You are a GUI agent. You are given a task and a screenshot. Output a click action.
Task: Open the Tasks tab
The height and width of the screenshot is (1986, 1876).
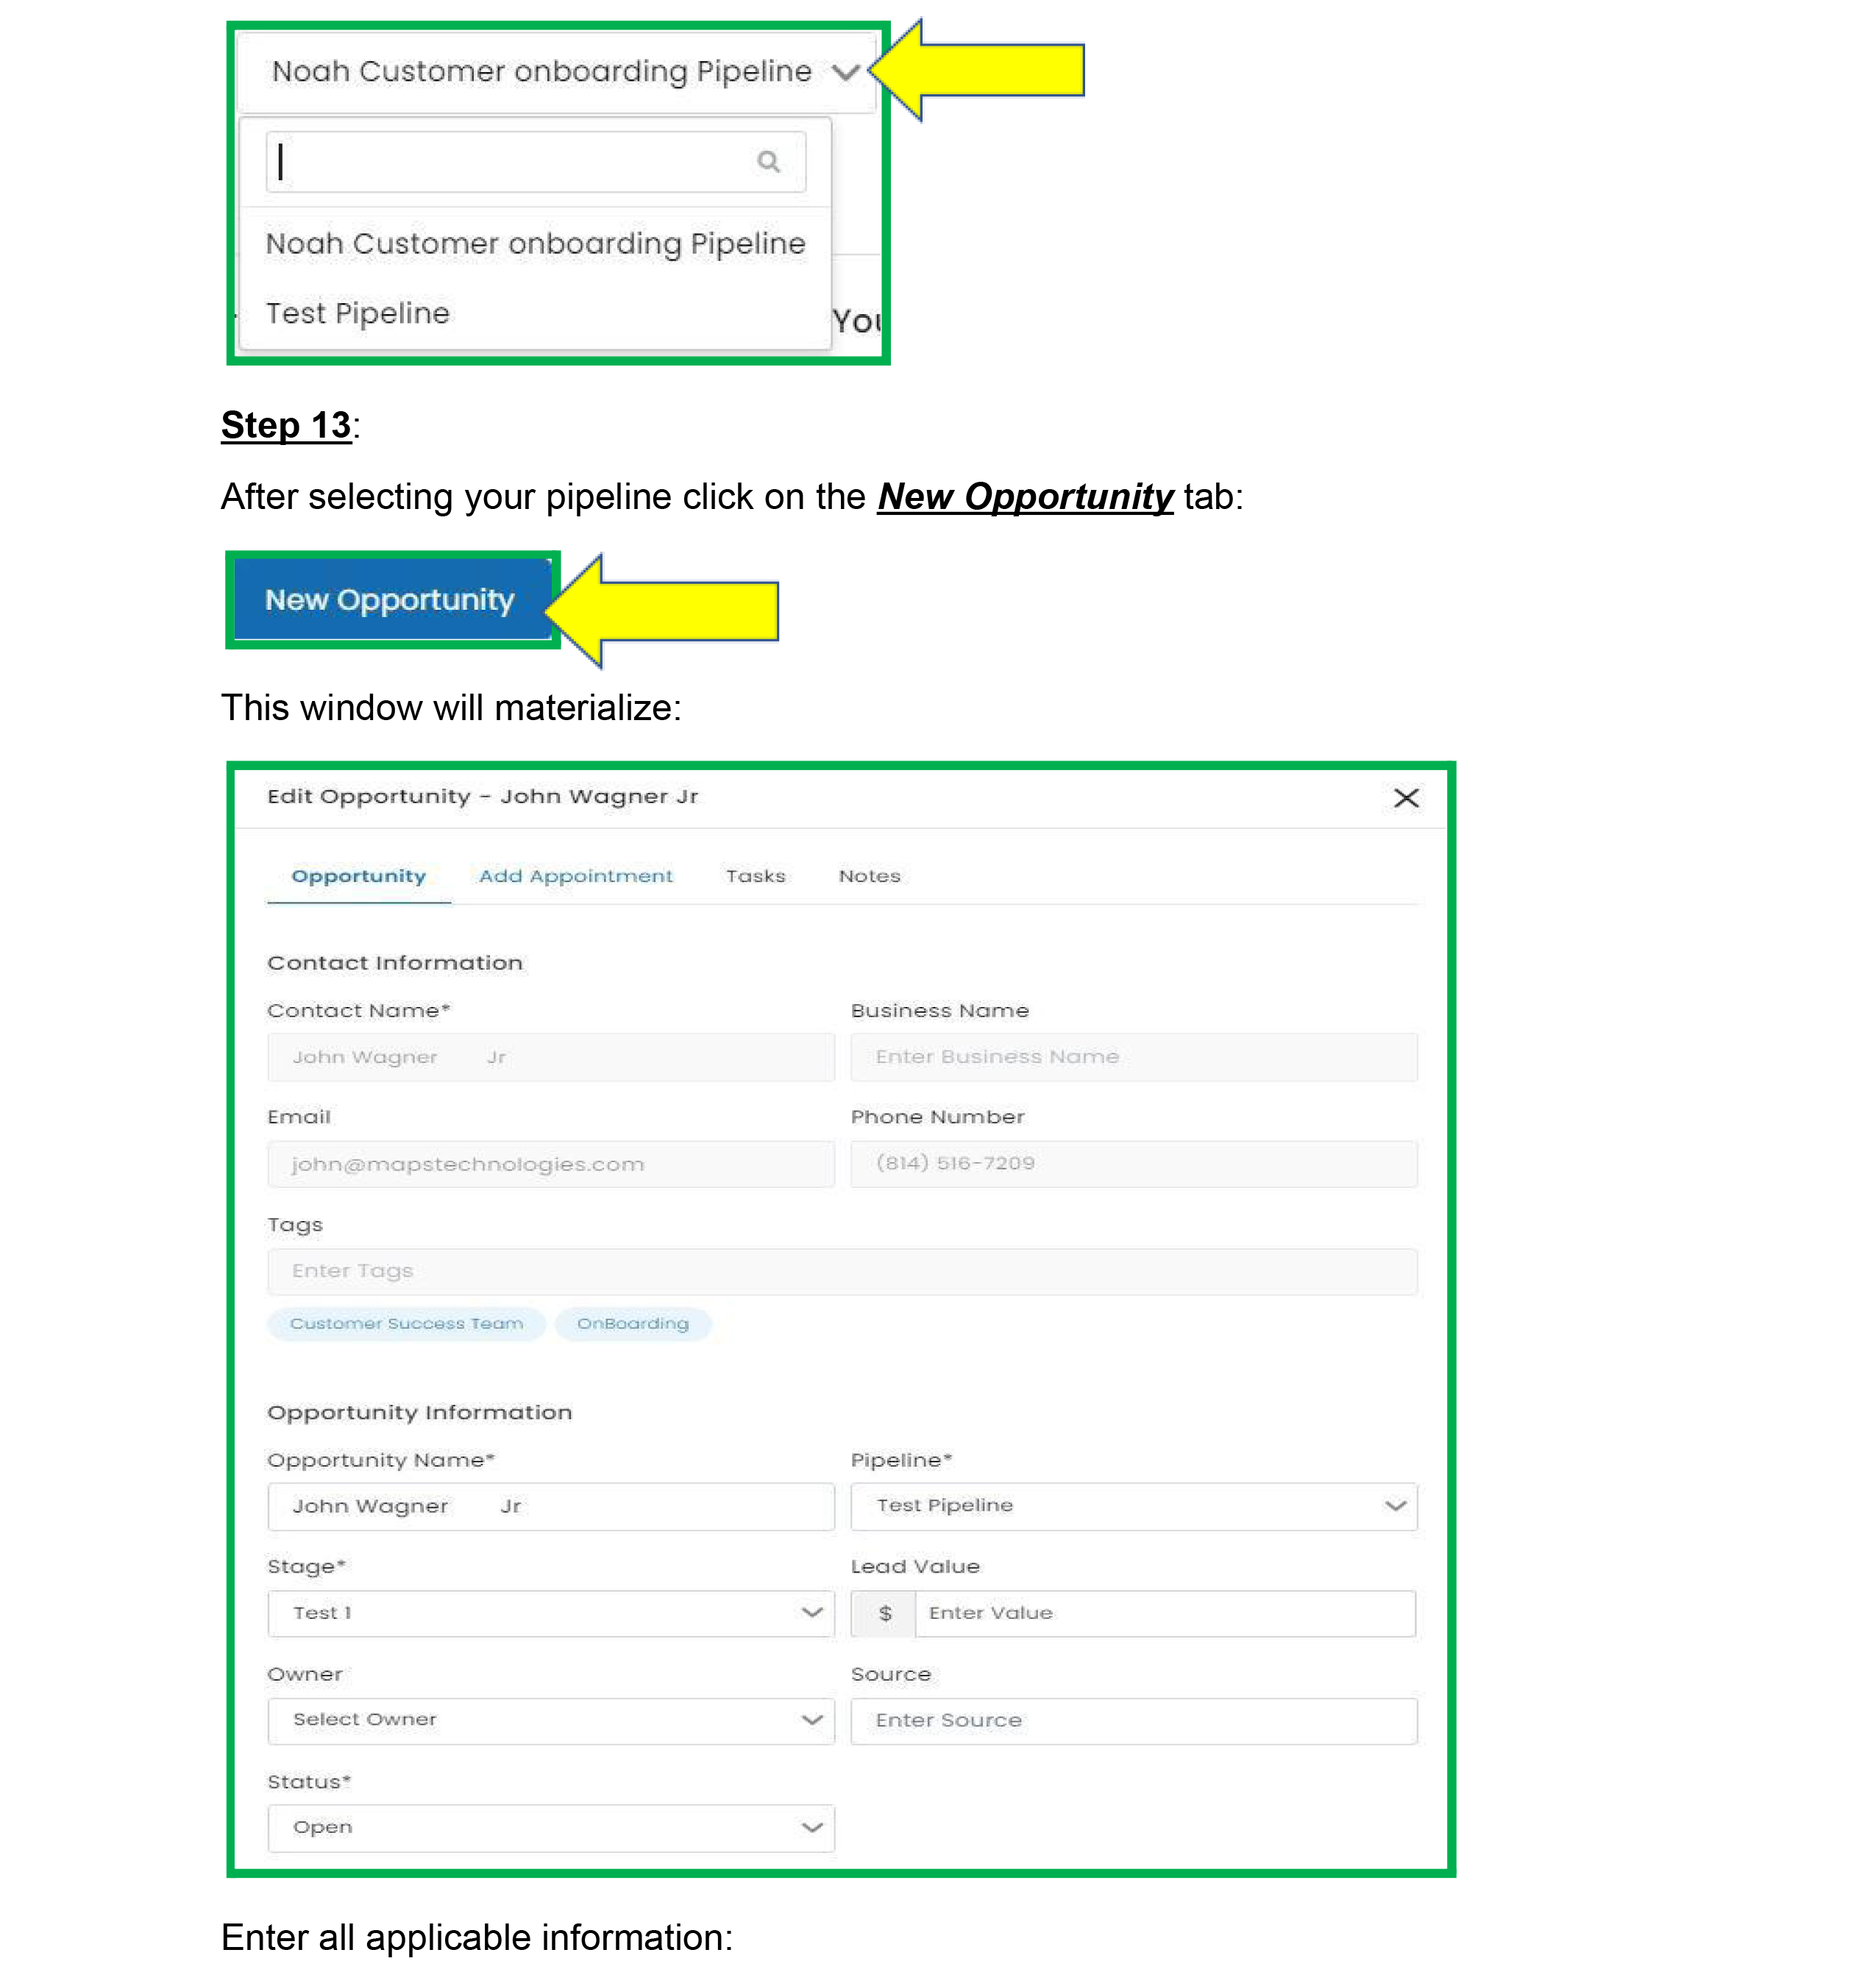point(755,876)
